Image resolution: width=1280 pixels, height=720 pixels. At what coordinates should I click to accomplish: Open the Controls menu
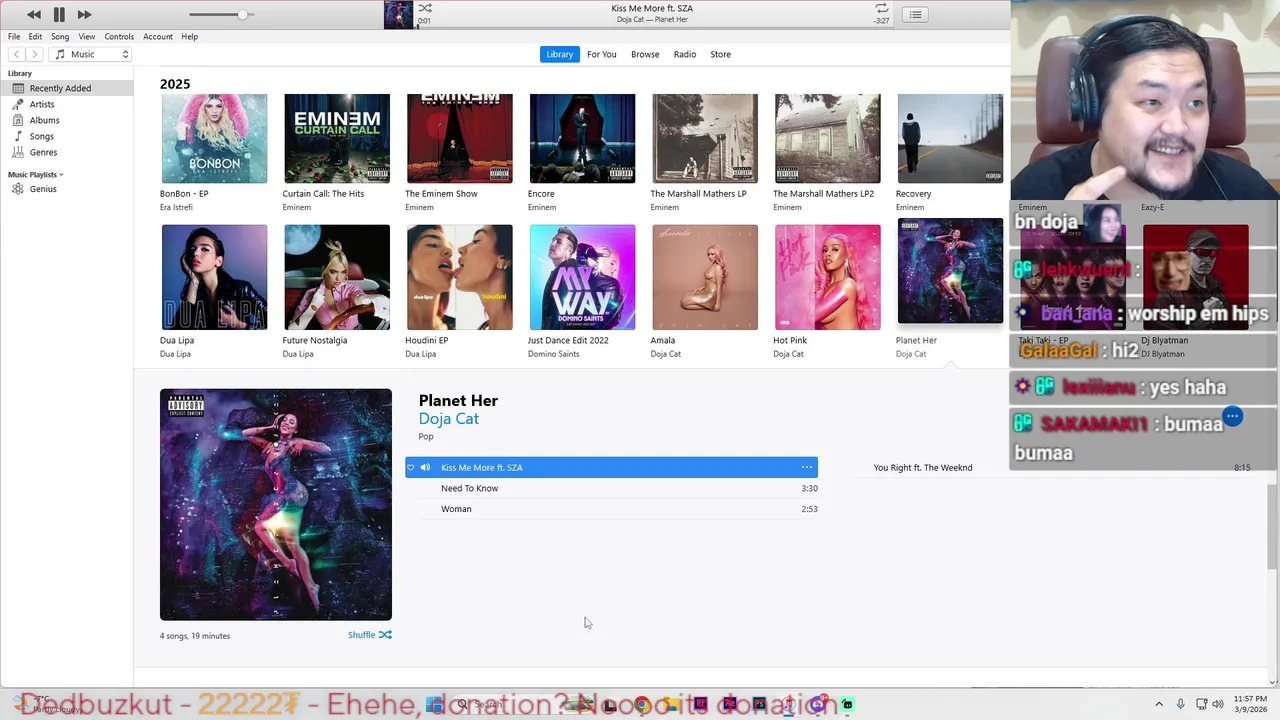119,36
